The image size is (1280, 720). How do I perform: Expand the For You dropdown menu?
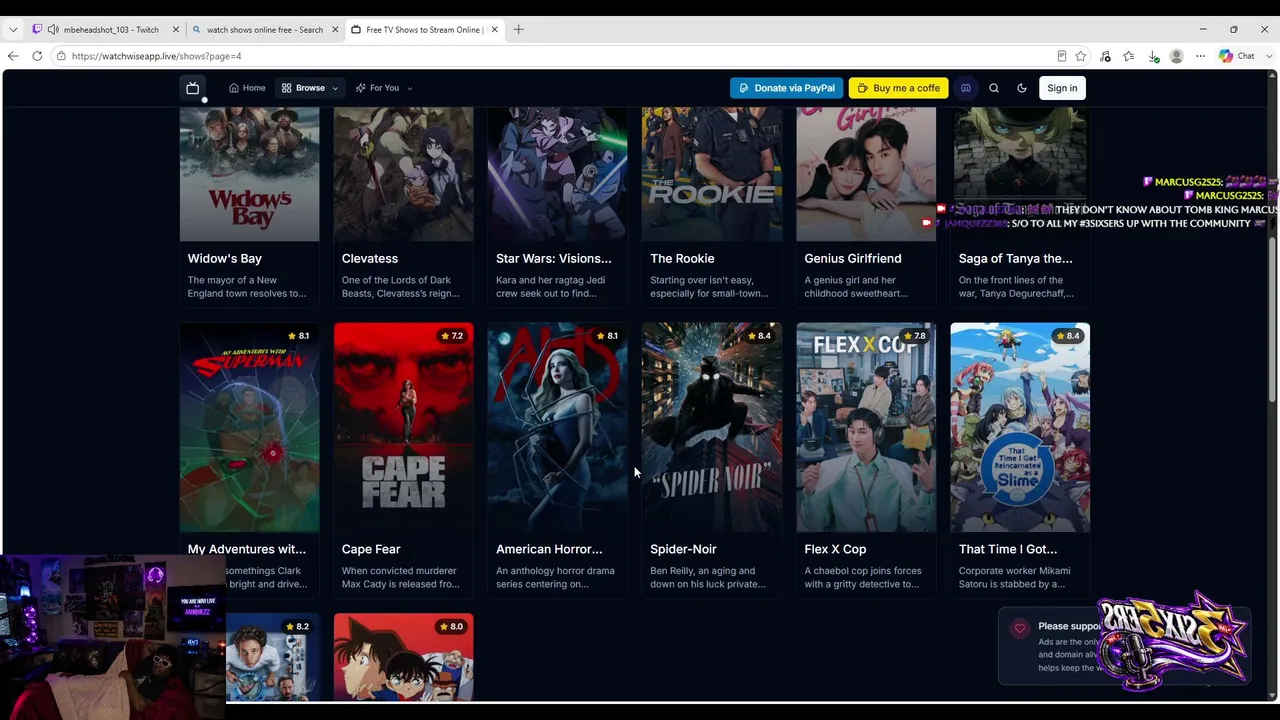384,88
